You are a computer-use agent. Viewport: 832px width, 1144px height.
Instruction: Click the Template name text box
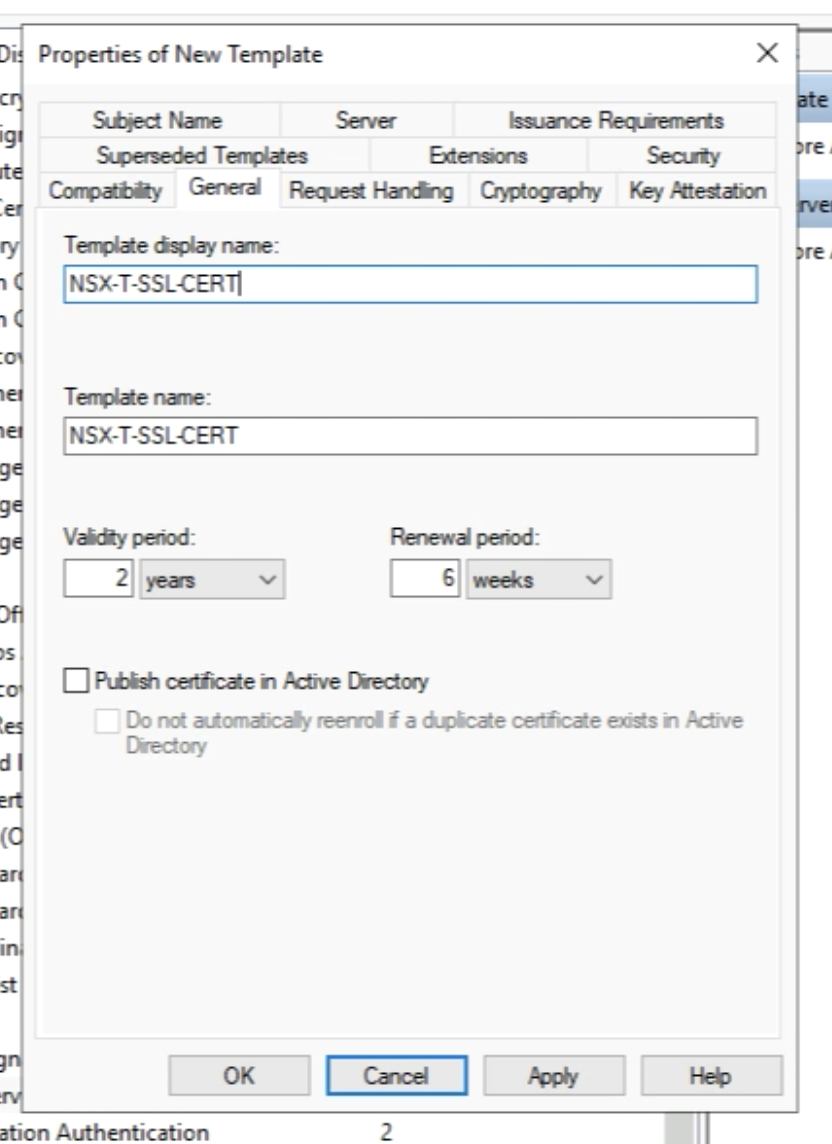410,436
